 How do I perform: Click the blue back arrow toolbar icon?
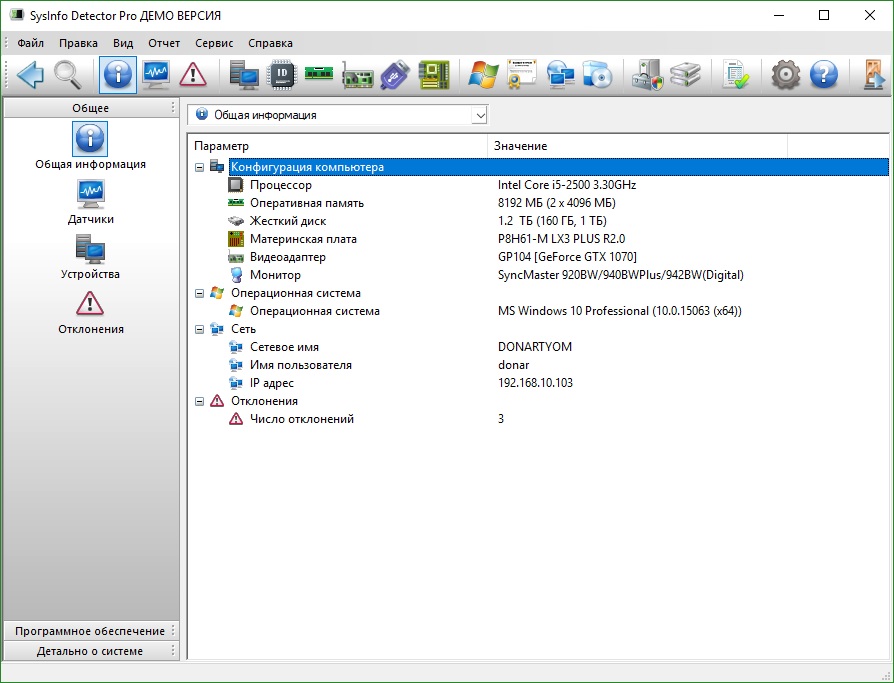(x=30, y=75)
